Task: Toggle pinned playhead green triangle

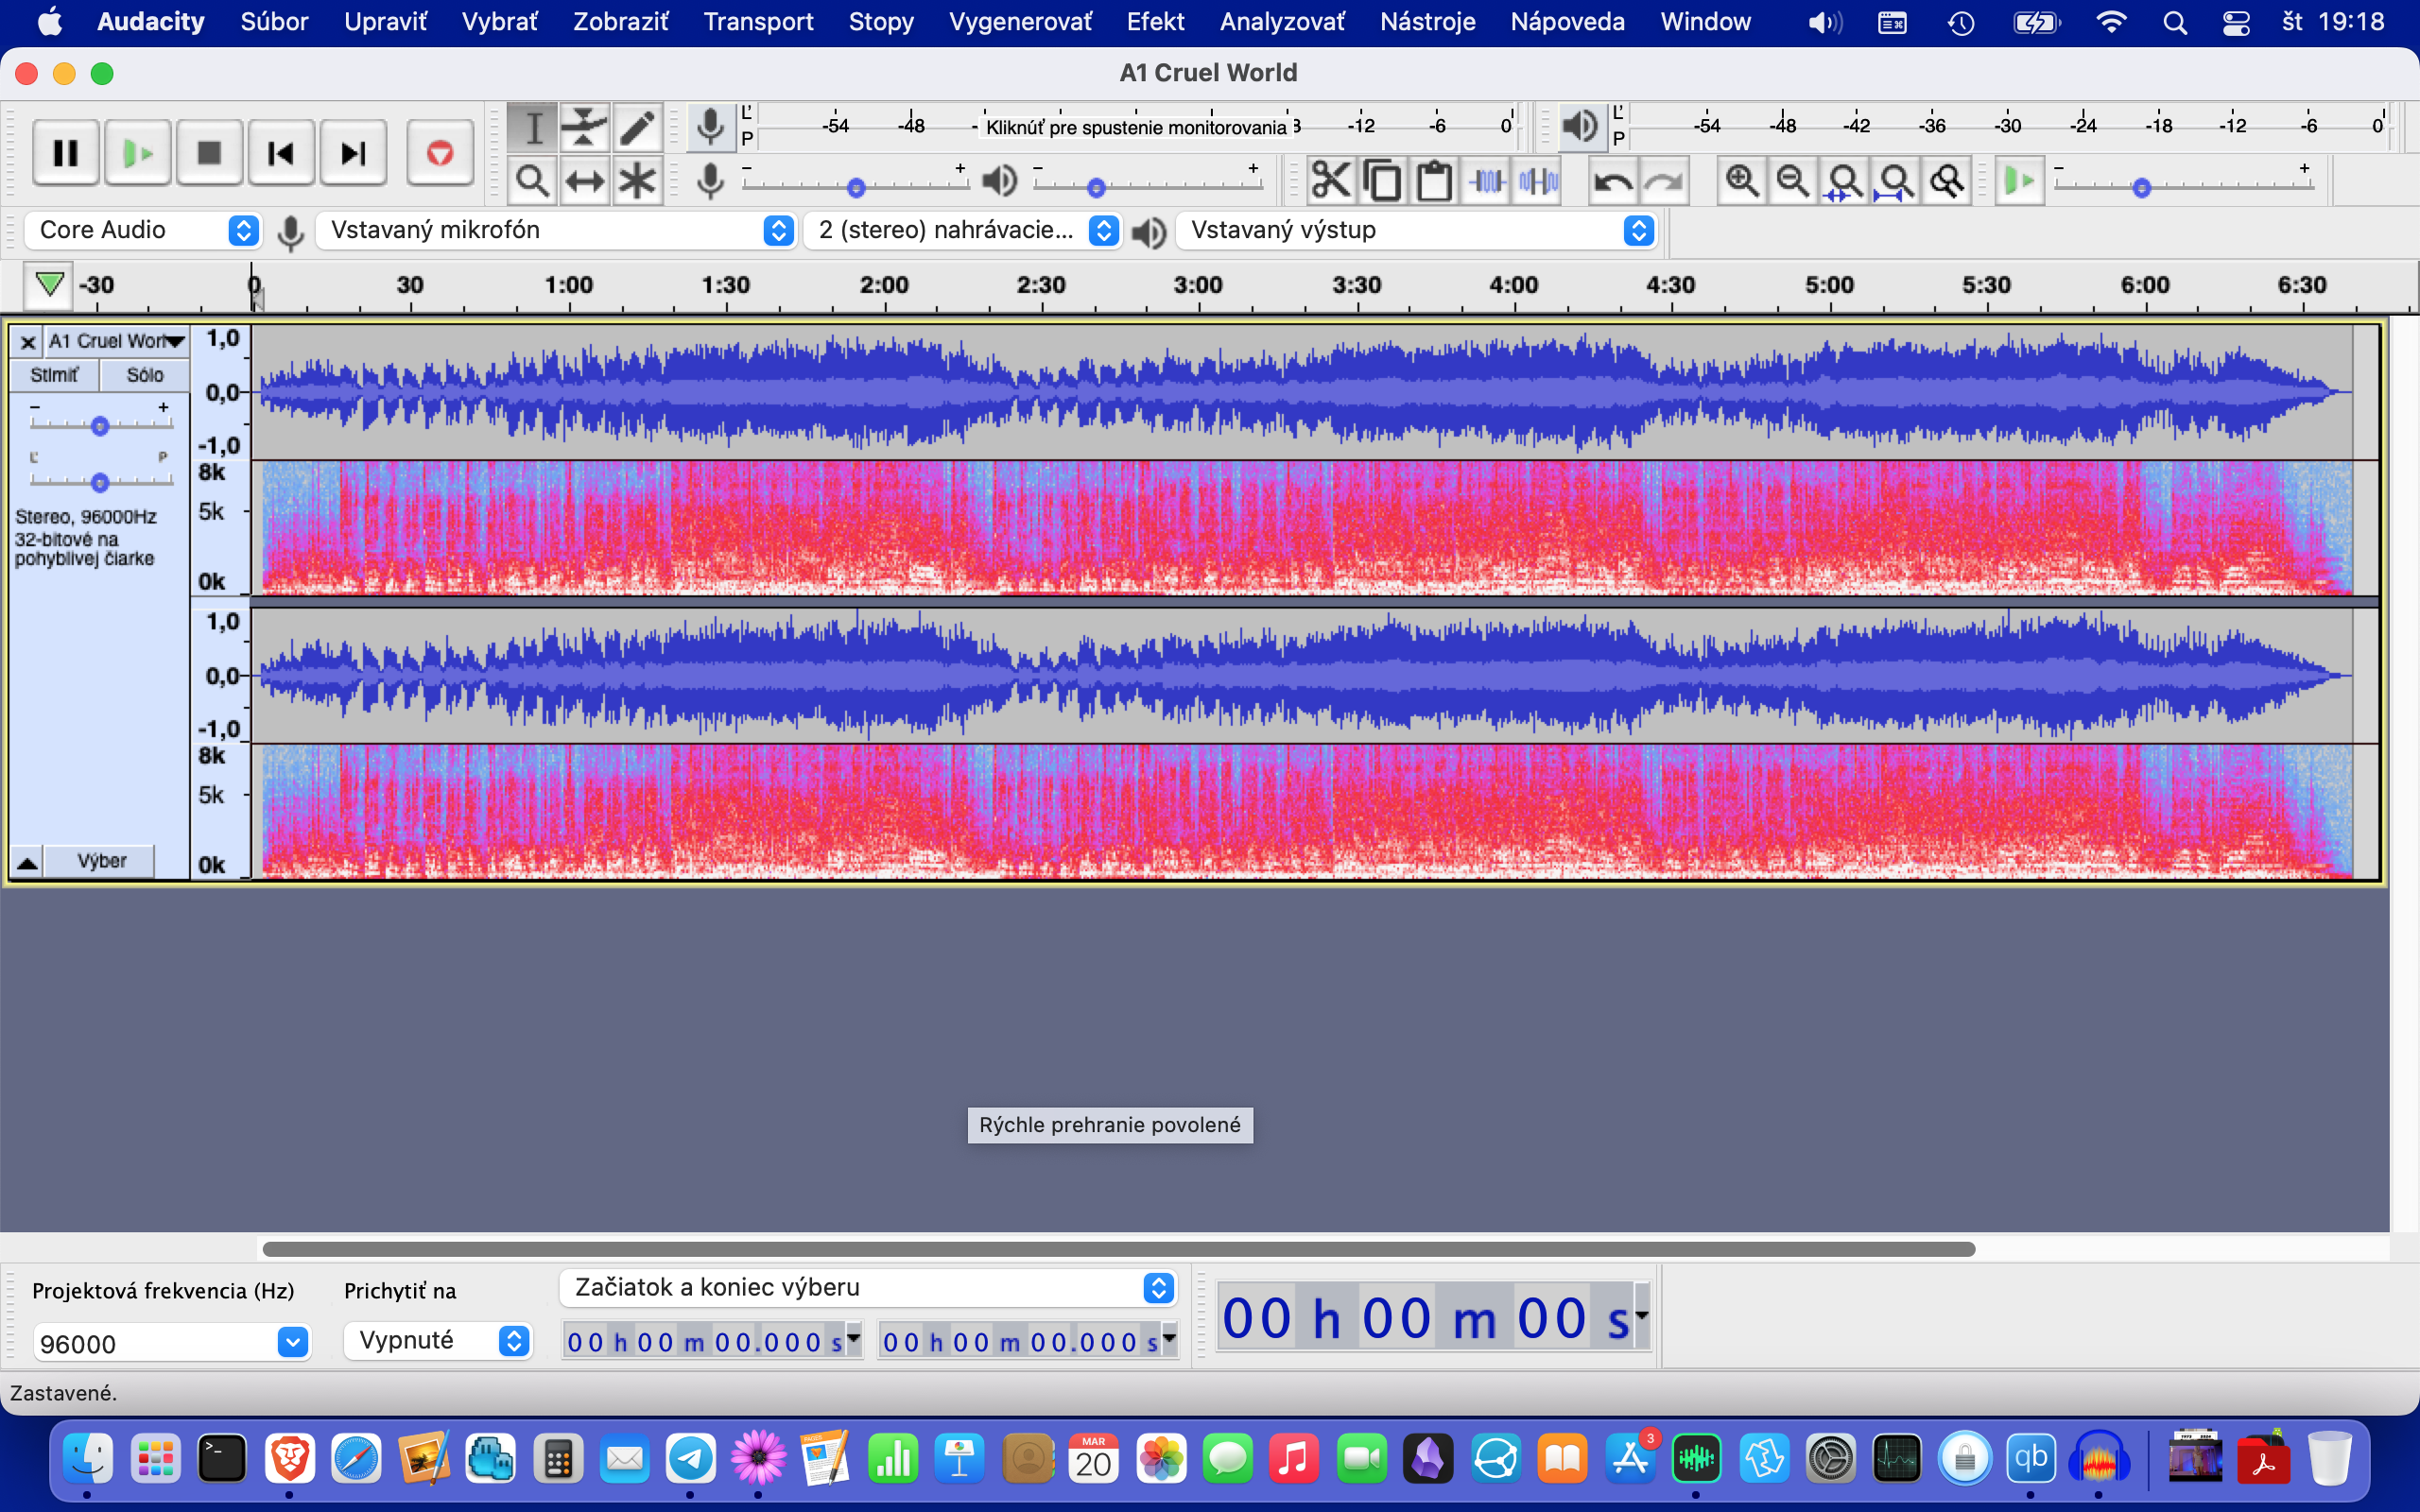Action: [x=48, y=285]
